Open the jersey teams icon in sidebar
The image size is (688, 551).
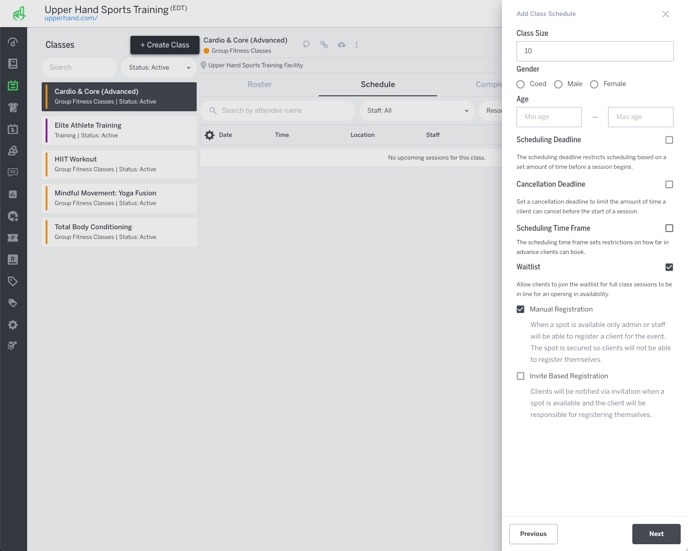(13, 107)
